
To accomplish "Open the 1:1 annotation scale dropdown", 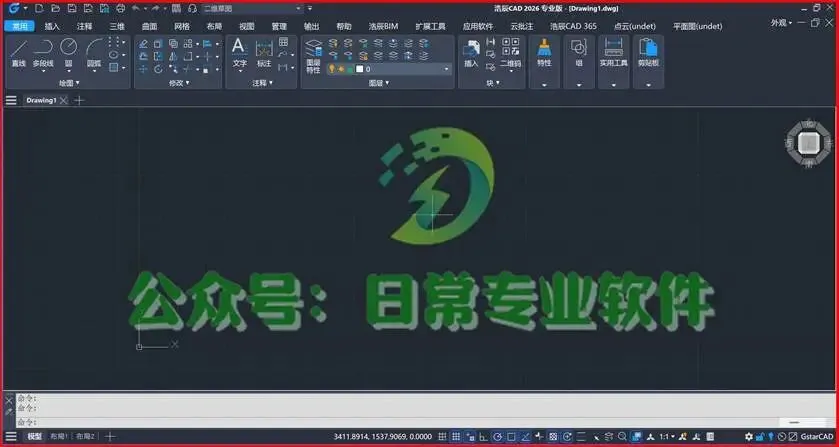I will [x=667, y=437].
